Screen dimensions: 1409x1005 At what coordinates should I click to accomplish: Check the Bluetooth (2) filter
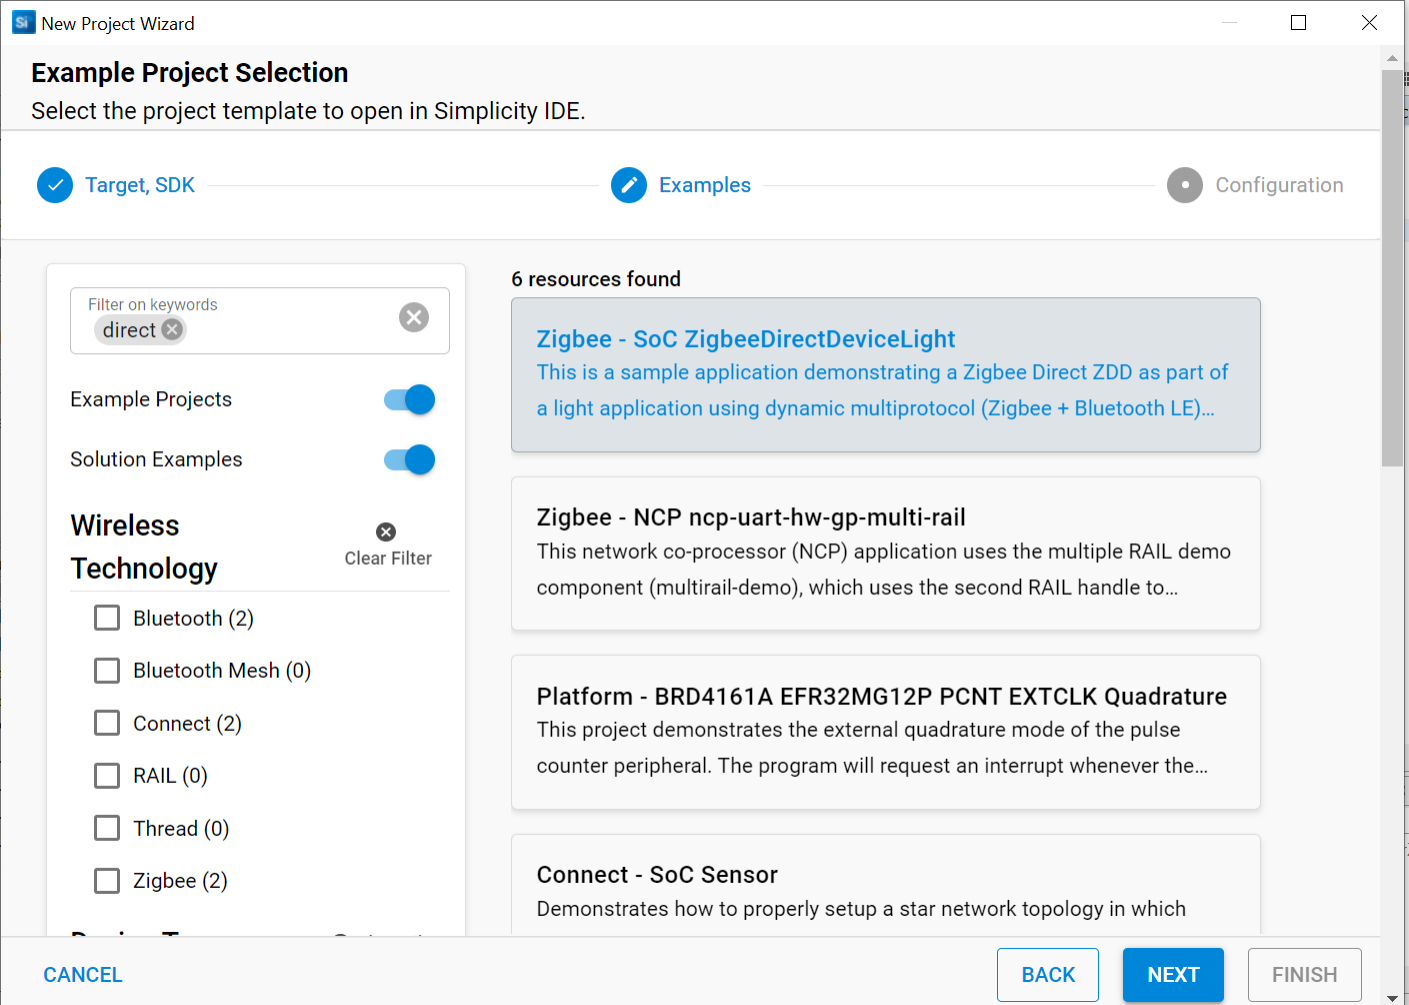(x=107, y=618)
